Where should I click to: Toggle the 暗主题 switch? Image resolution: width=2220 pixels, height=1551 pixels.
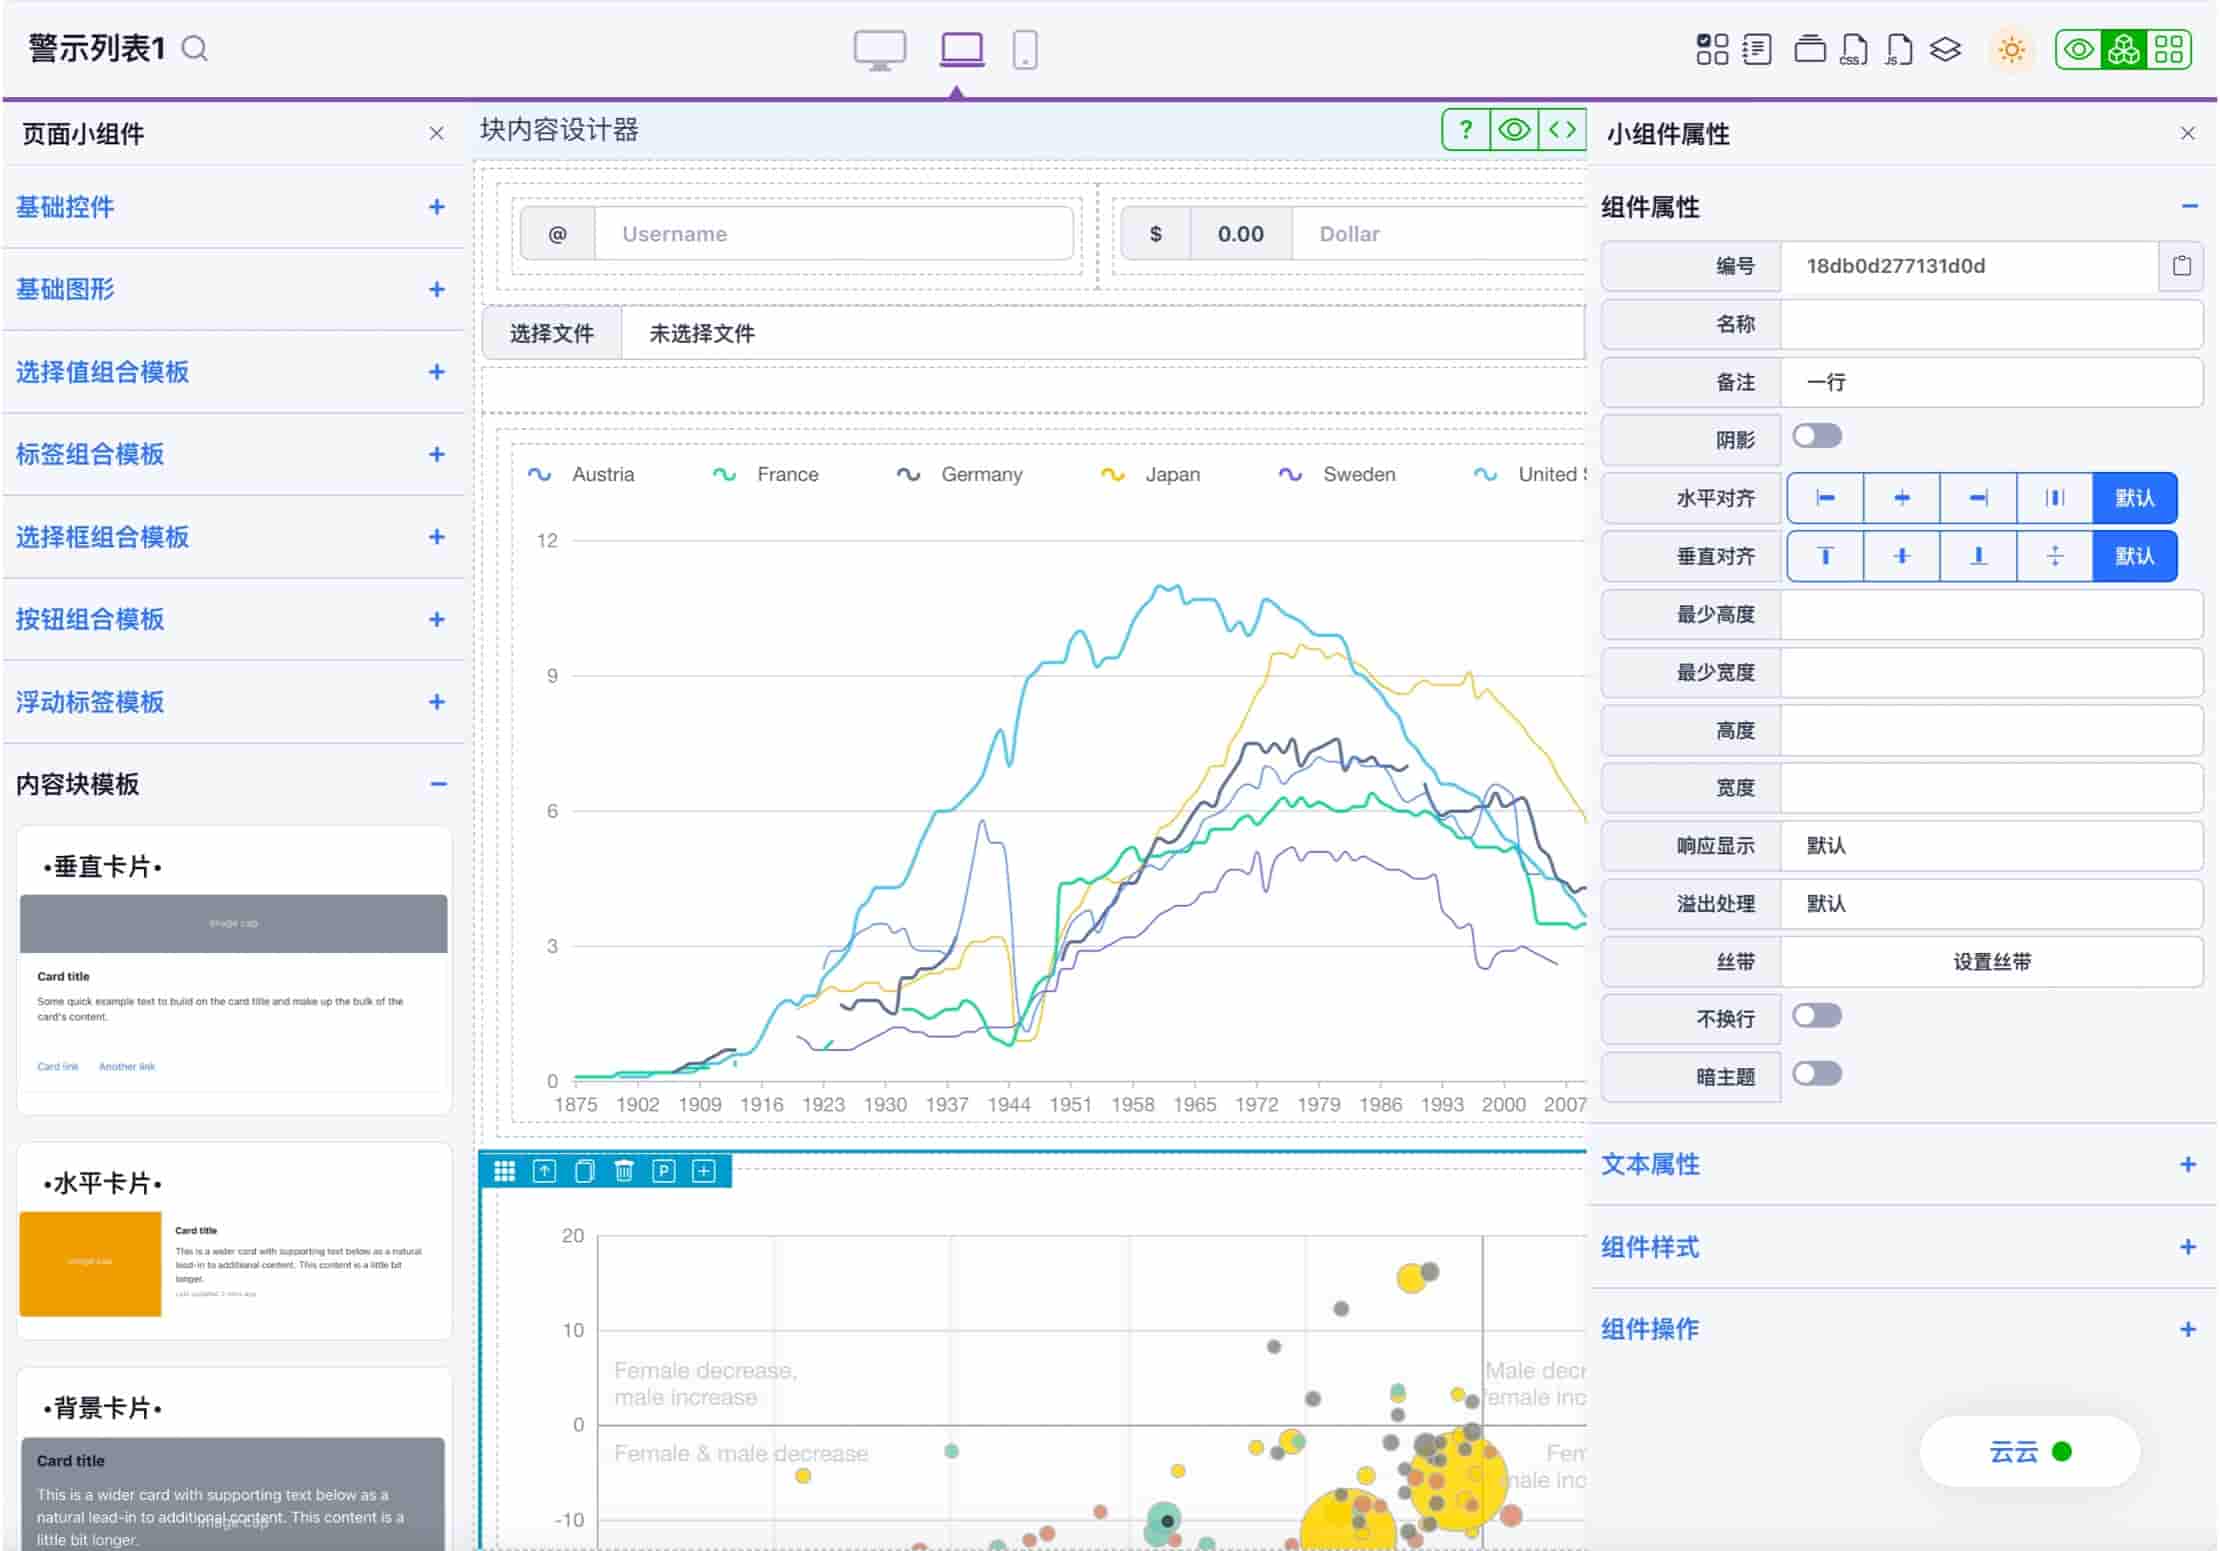[1817, 1075]
